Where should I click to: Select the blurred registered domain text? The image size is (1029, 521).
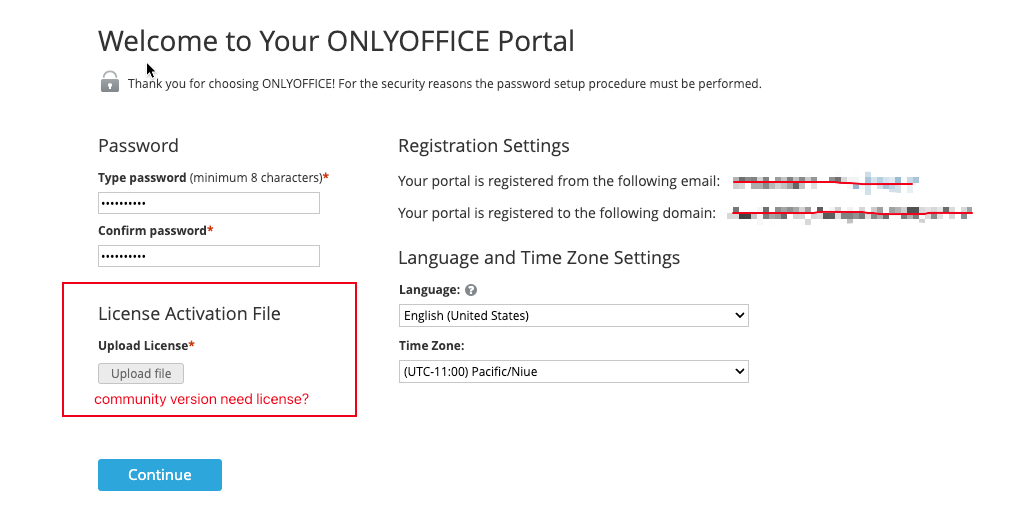(x=851, y=214)
